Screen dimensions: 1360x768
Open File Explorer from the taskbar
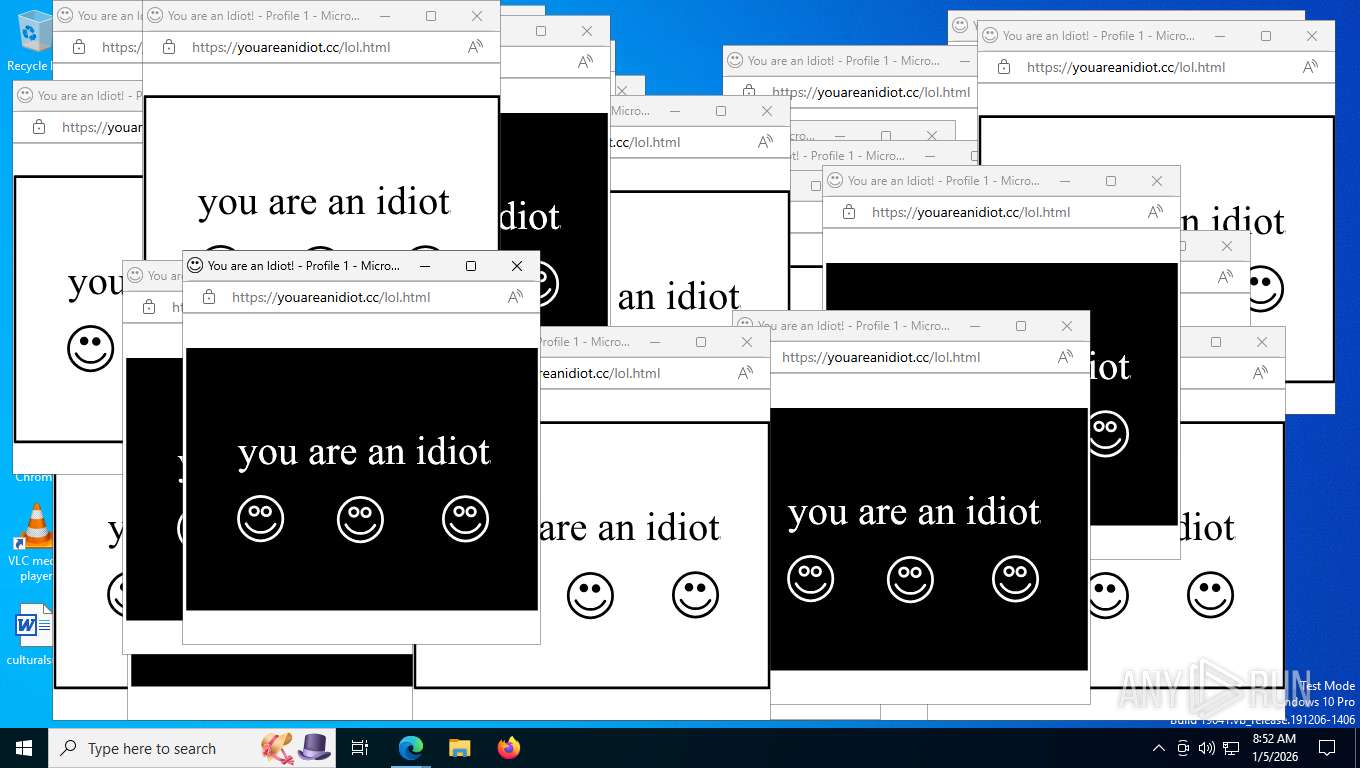tap(459, 748)
